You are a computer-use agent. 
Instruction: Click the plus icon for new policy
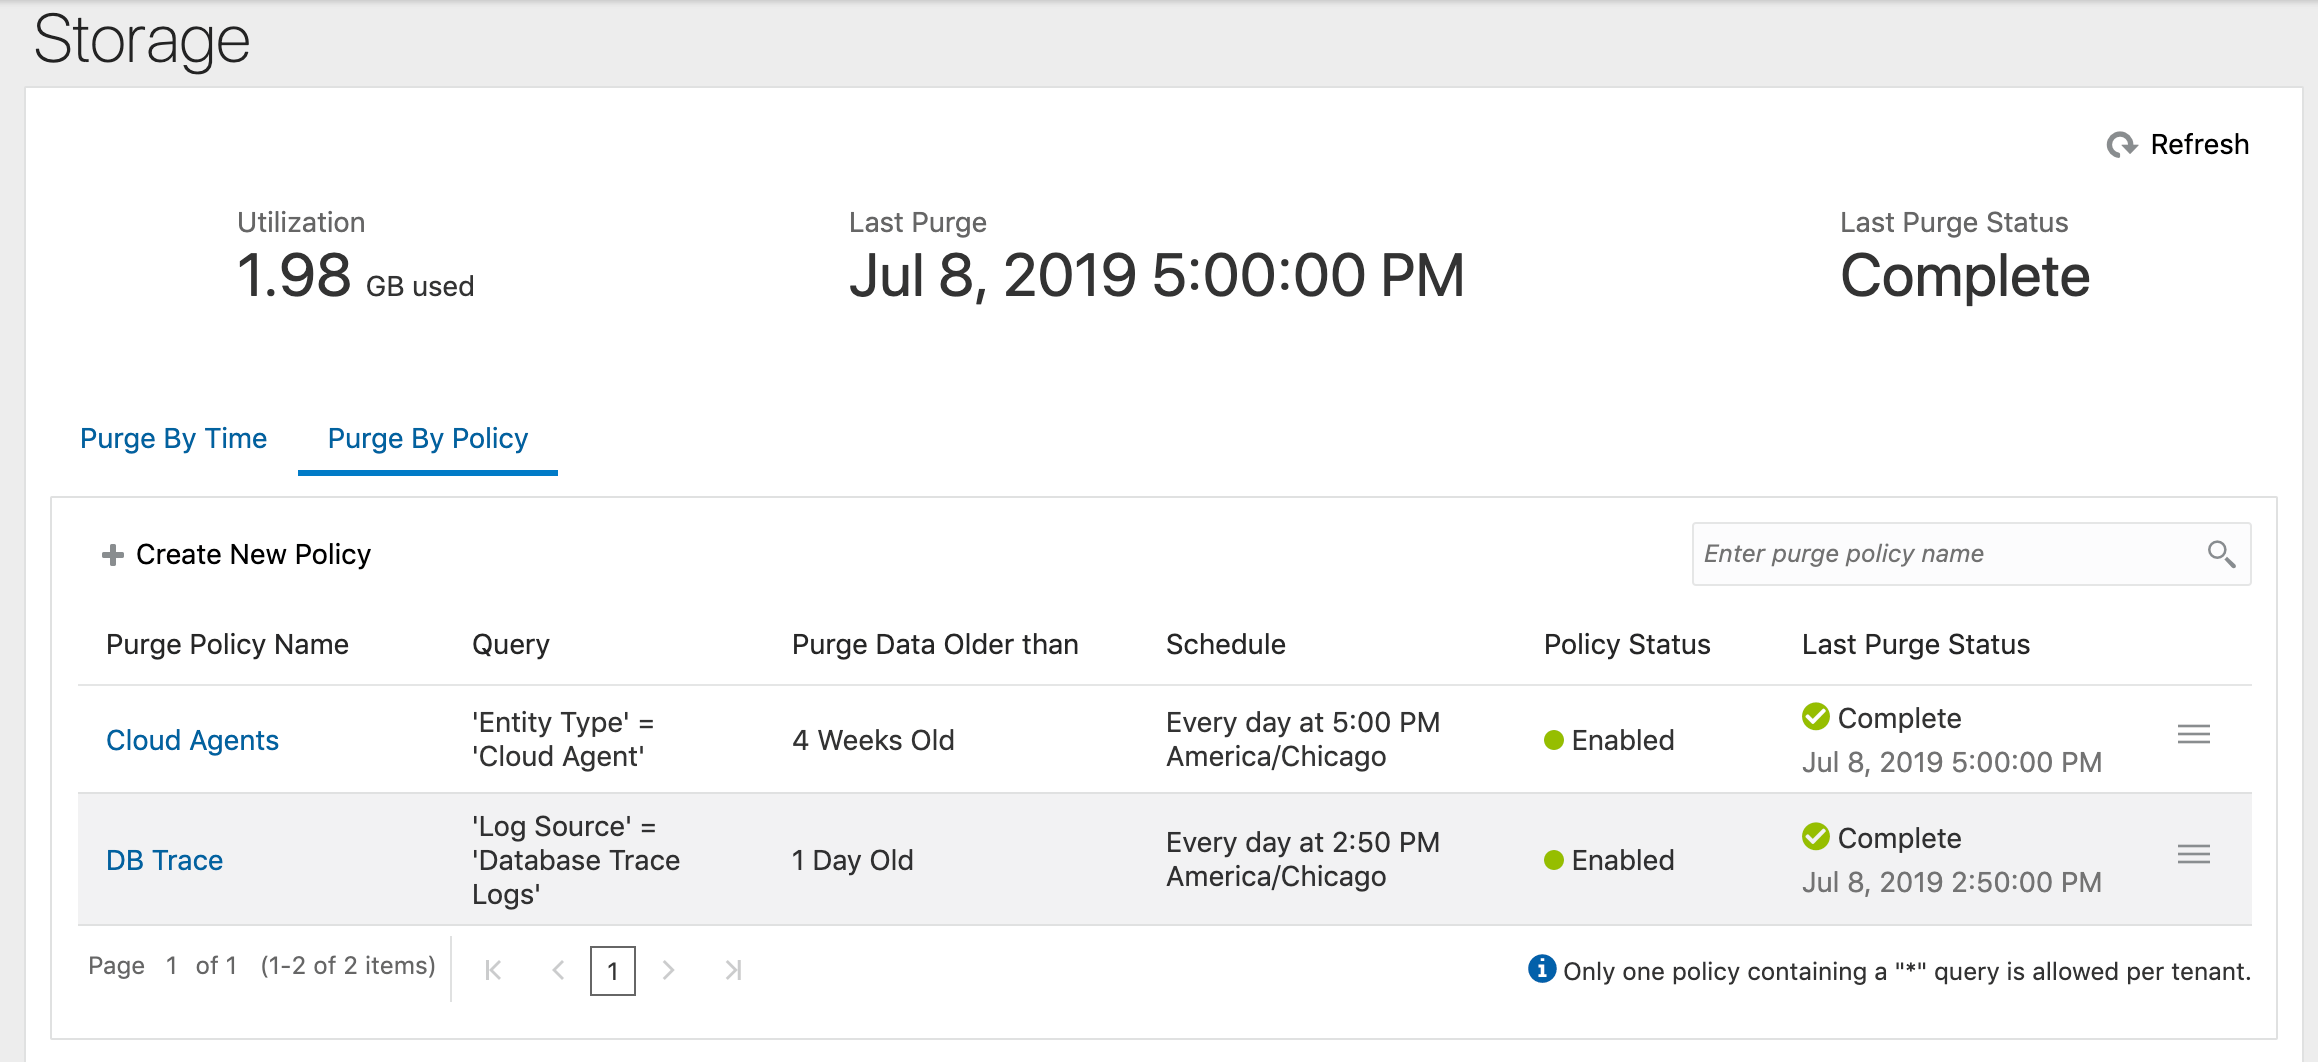113,555
